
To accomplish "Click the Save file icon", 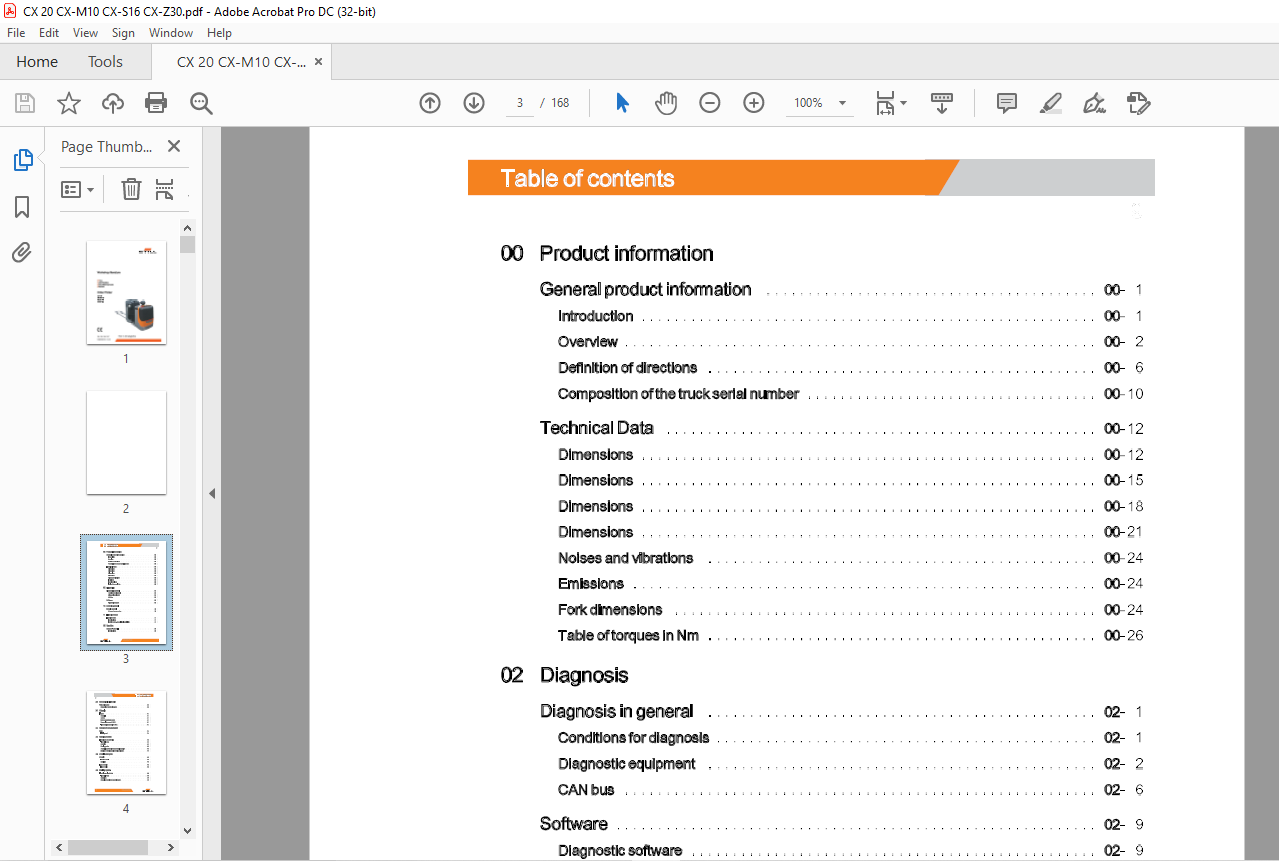I will (x=25, y=103).
